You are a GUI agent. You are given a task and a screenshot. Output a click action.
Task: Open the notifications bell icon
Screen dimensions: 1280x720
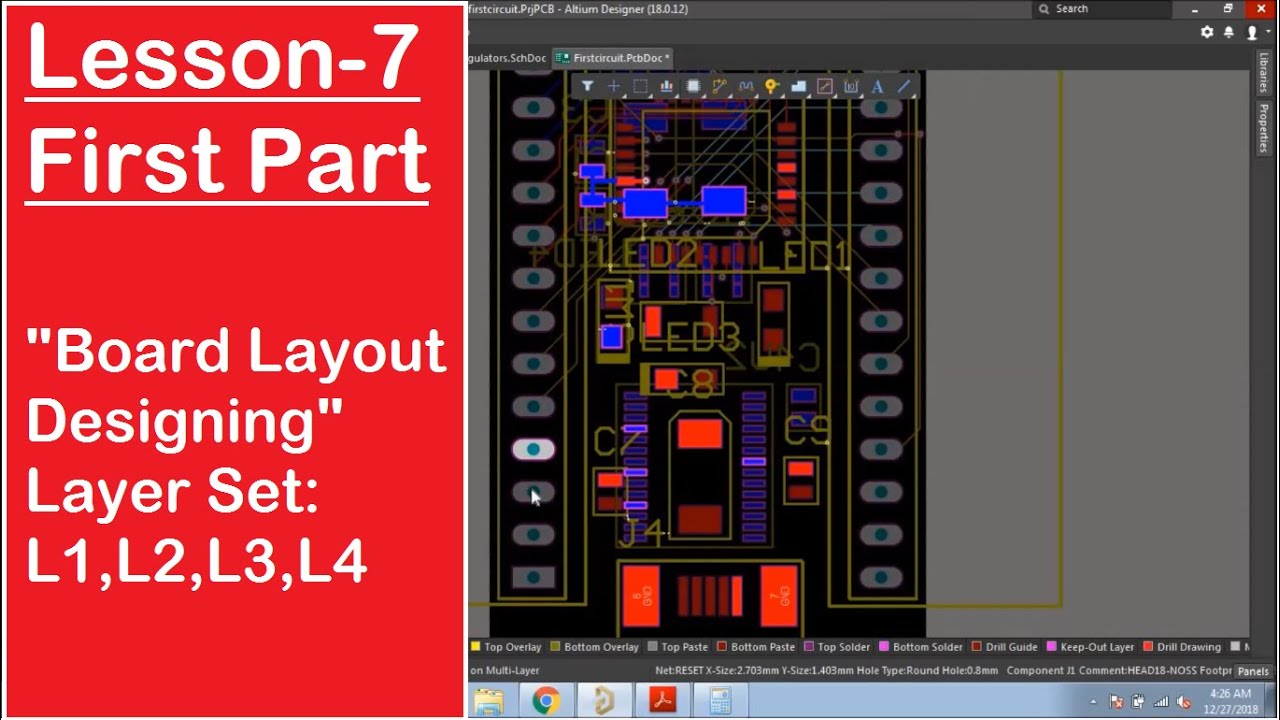pyautogui.click(x=1229, y=32)
